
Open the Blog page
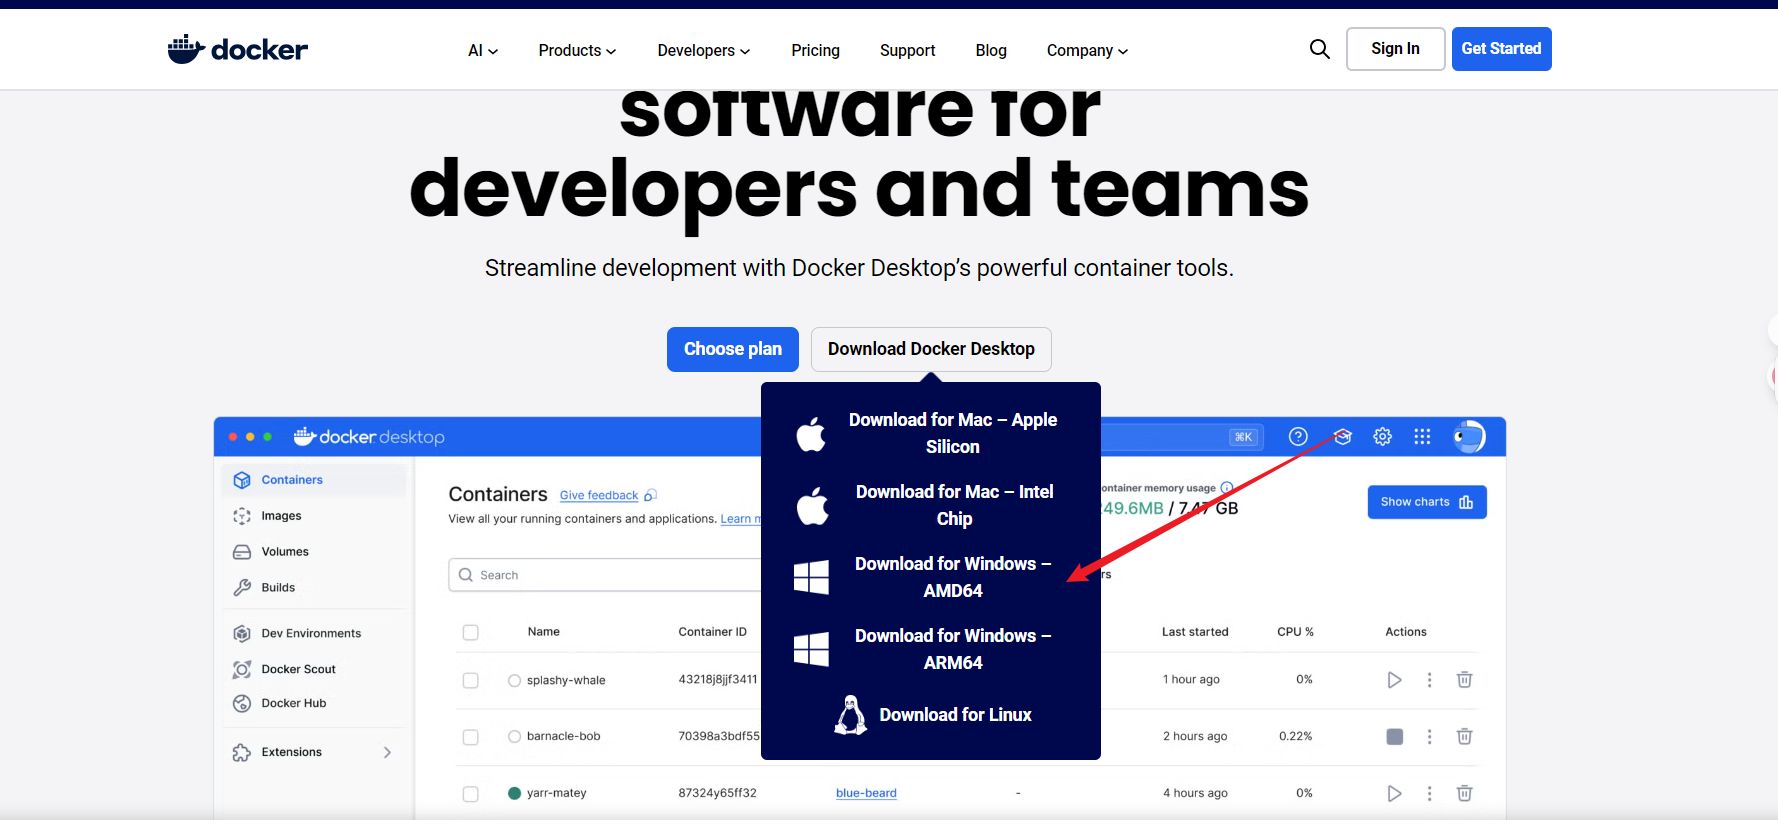(x=991, y=51)
